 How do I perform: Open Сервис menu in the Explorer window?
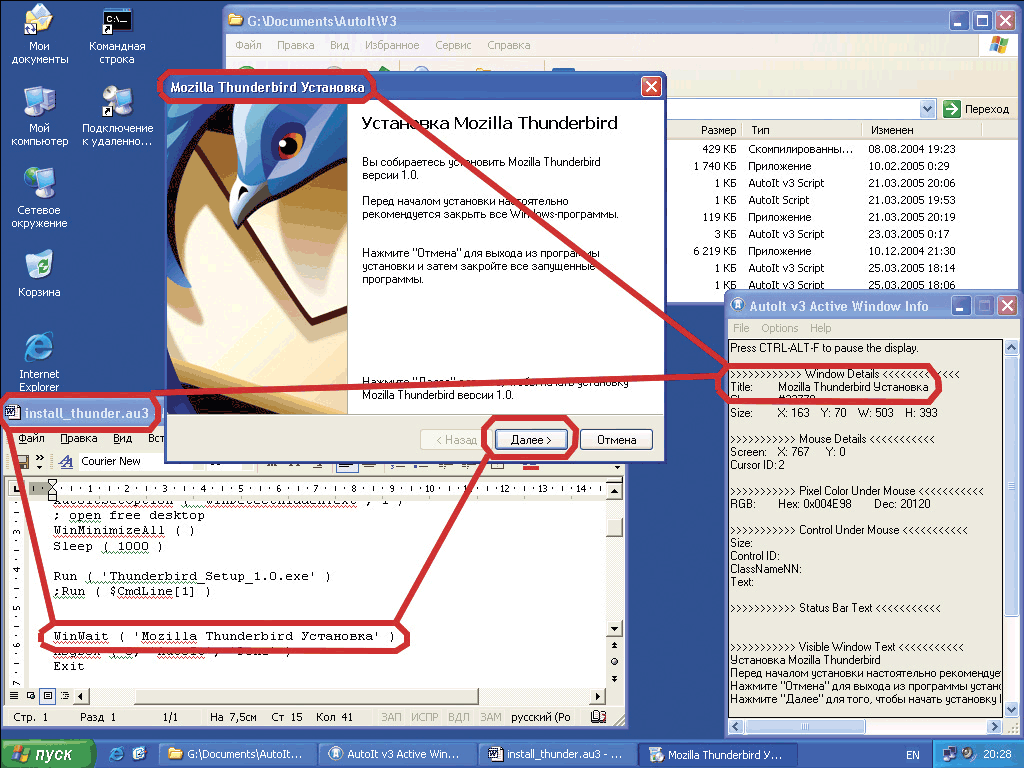click(x=453, y=45)
